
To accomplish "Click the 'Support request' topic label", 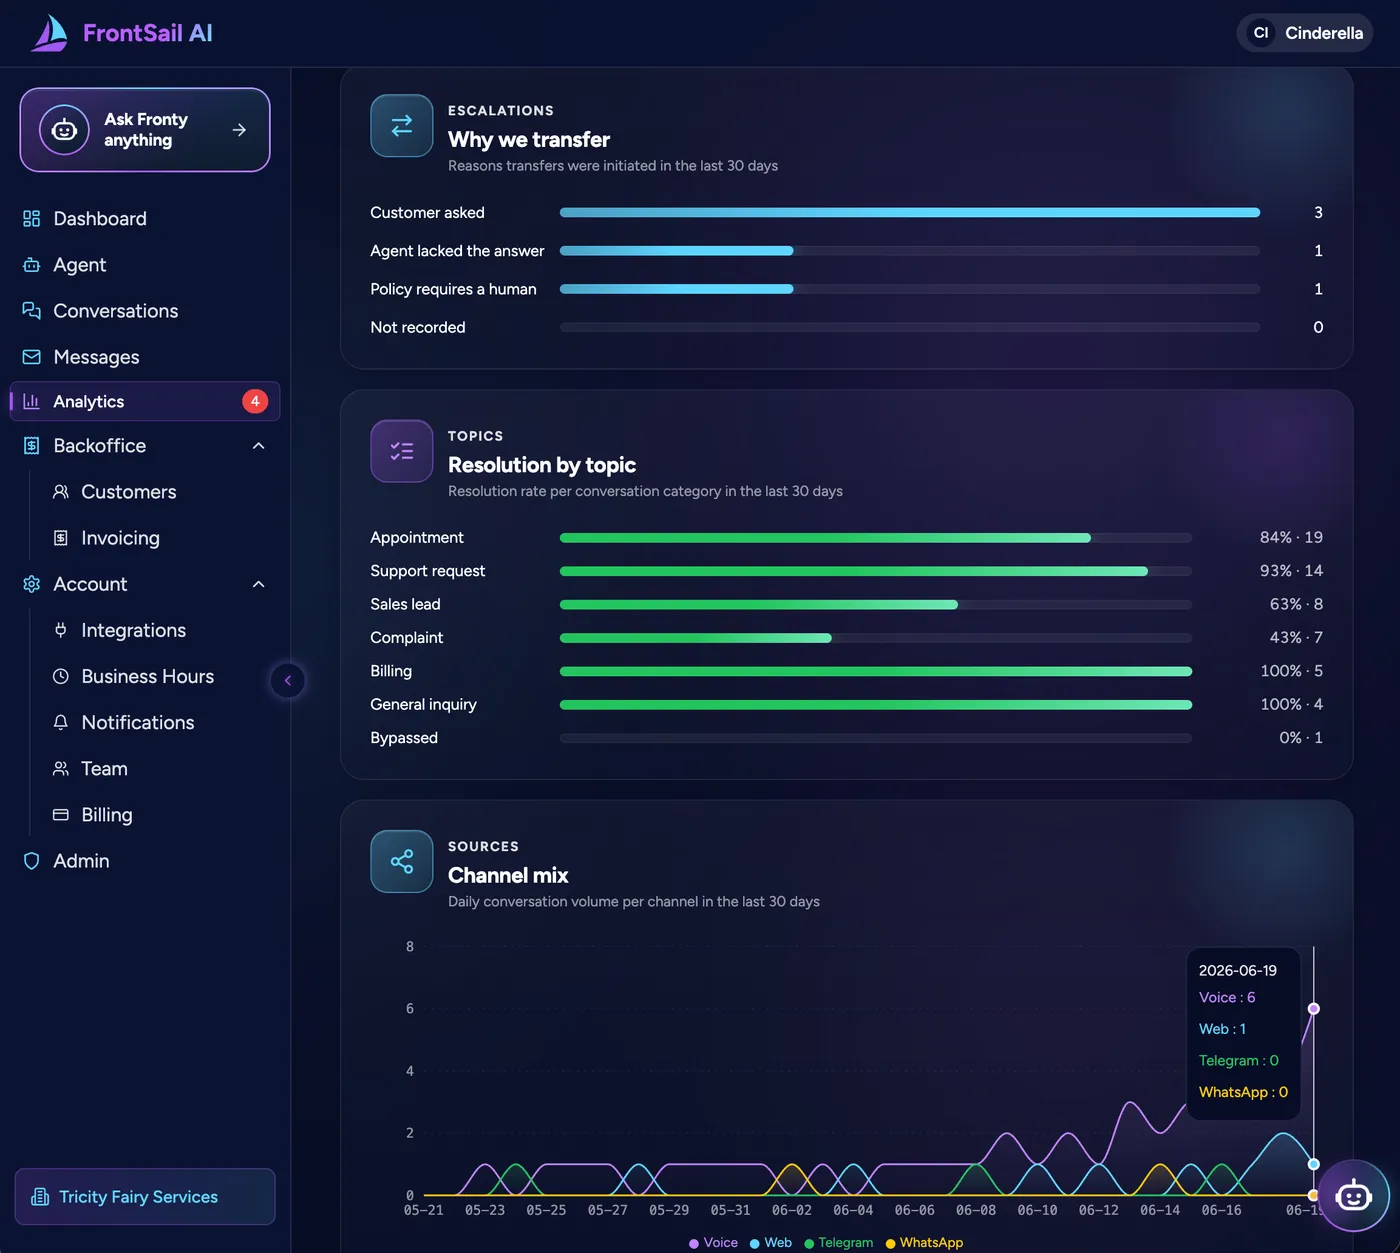I will pyautogui.click(x=427, y=571).
